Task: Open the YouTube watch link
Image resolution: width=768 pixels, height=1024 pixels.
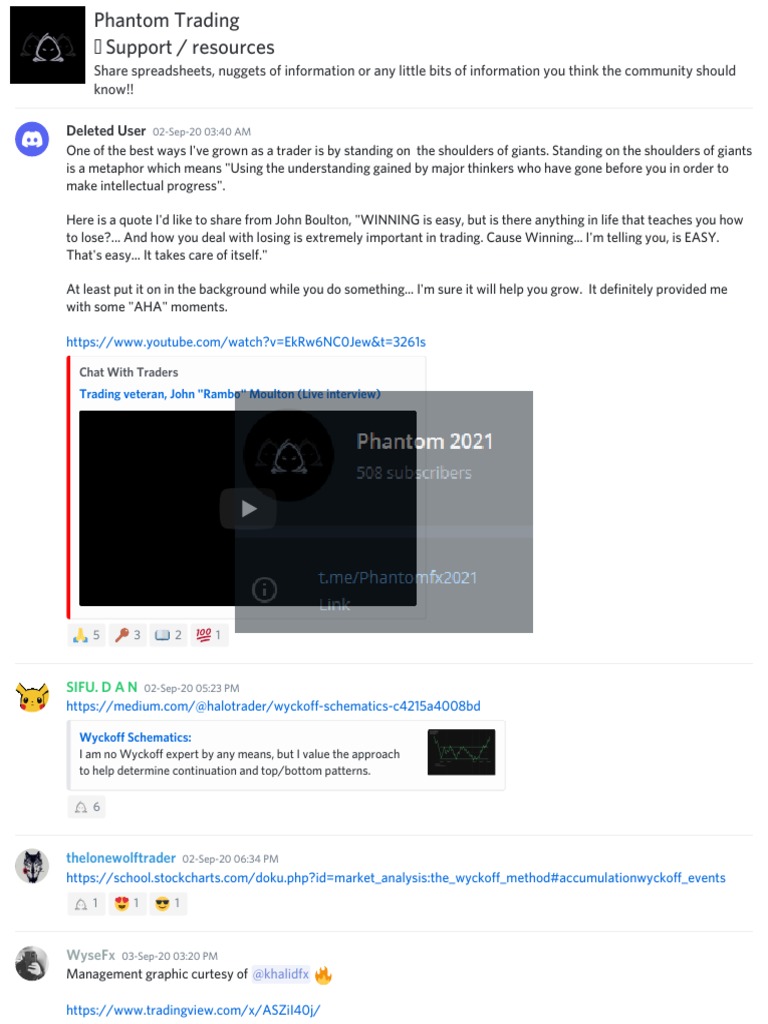Action: 246,342
